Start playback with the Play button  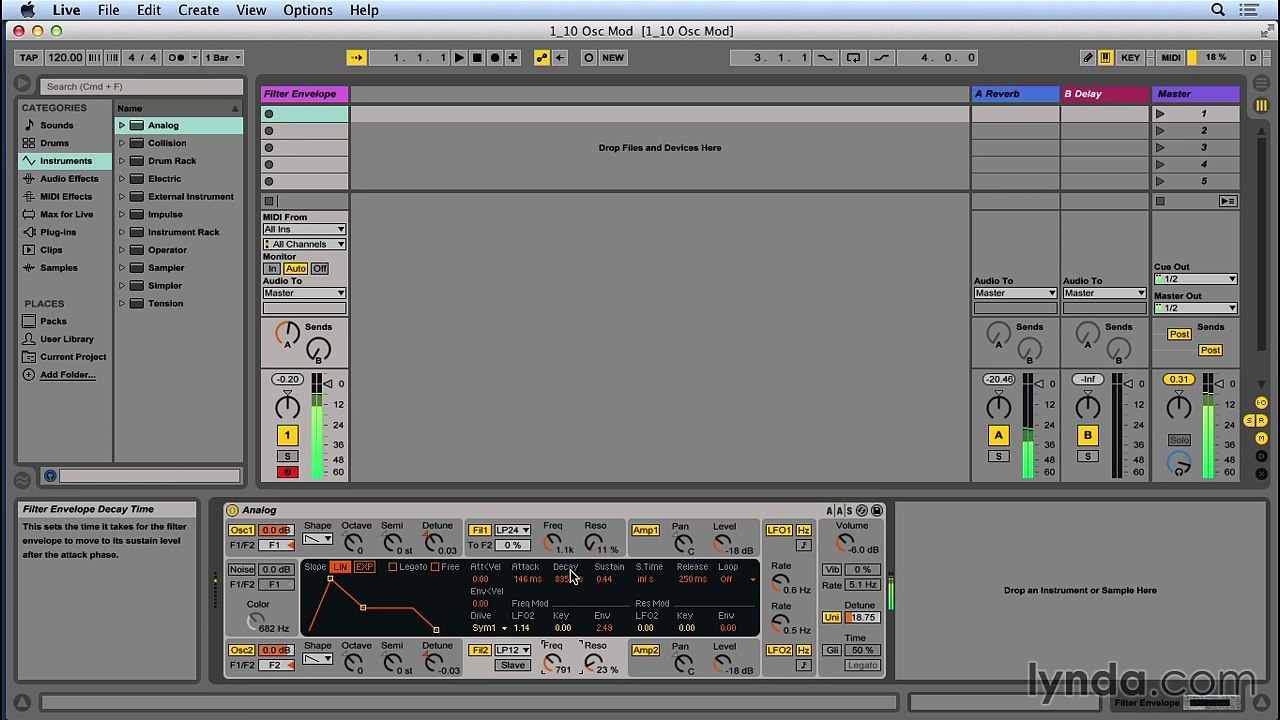459,58
